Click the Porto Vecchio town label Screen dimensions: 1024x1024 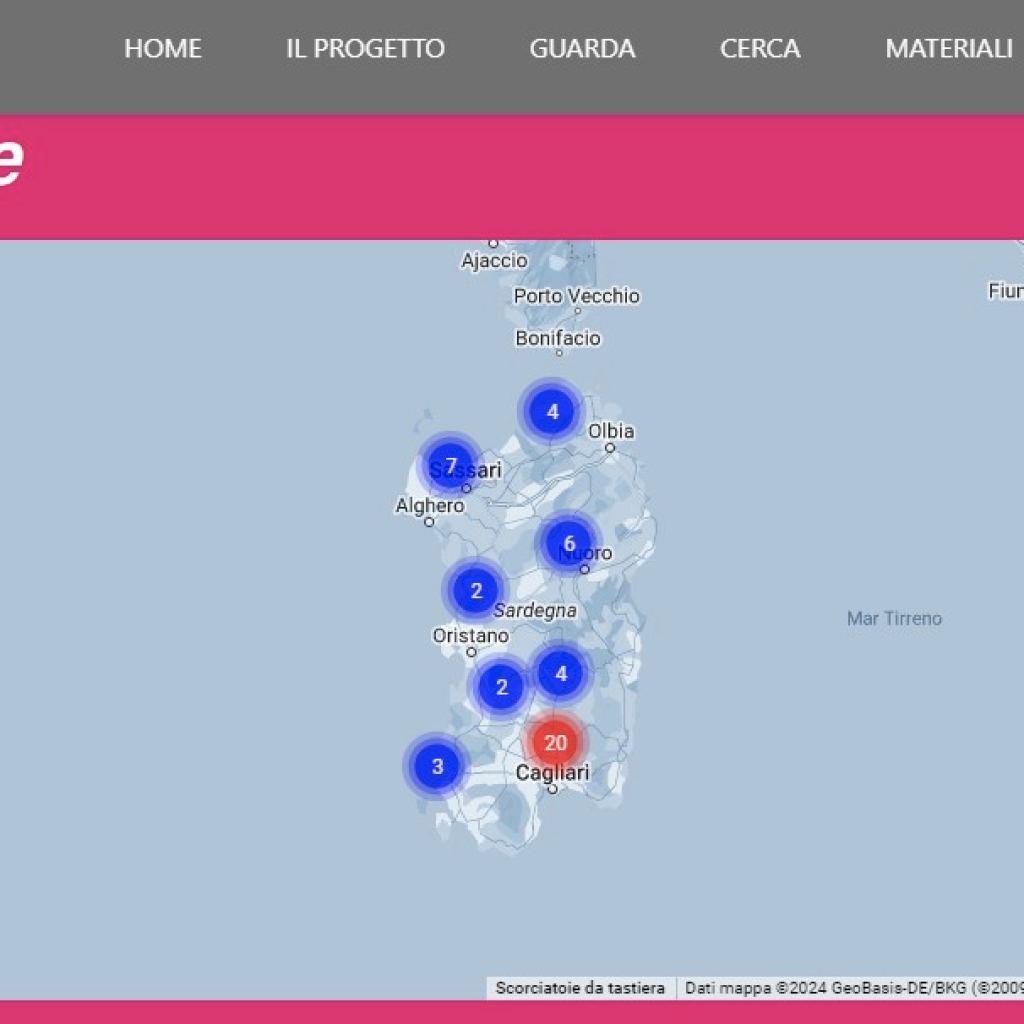coord(576,296)
